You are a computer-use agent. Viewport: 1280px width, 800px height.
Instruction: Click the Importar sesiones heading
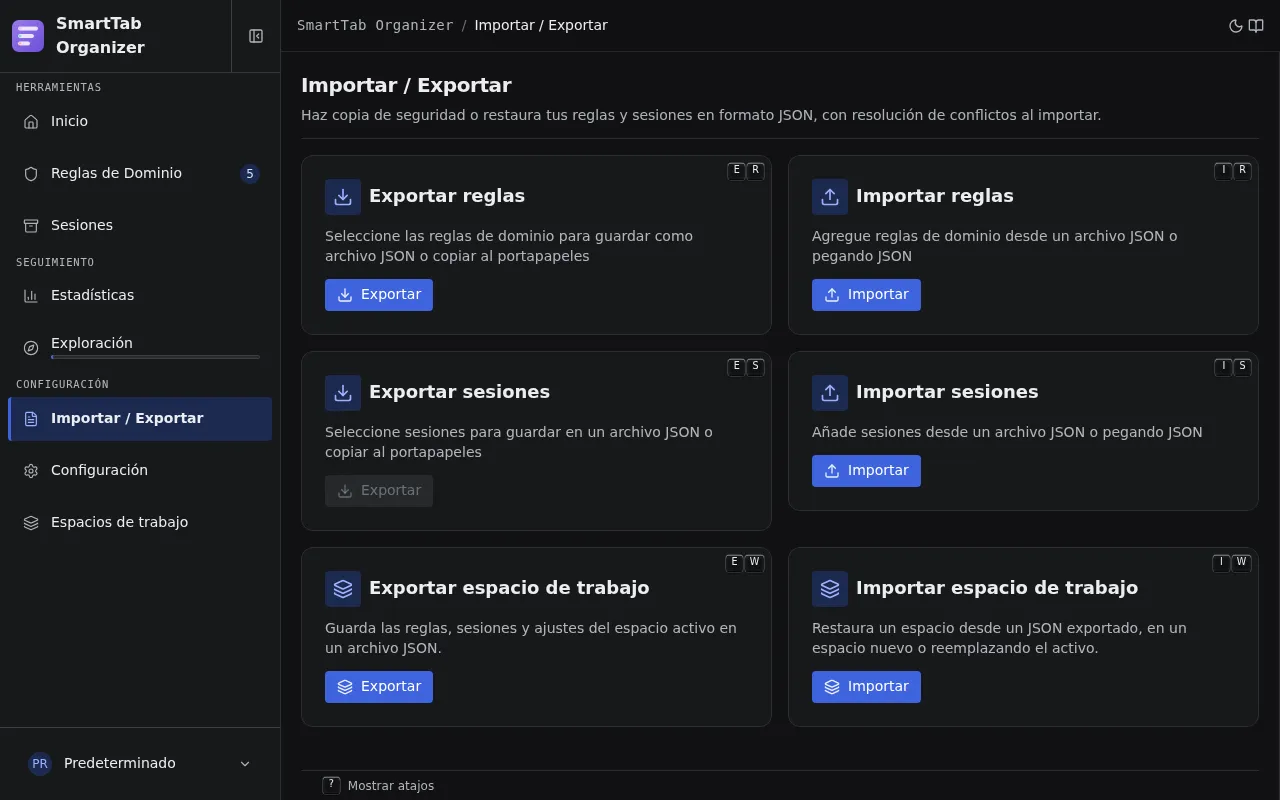point(947,392)
